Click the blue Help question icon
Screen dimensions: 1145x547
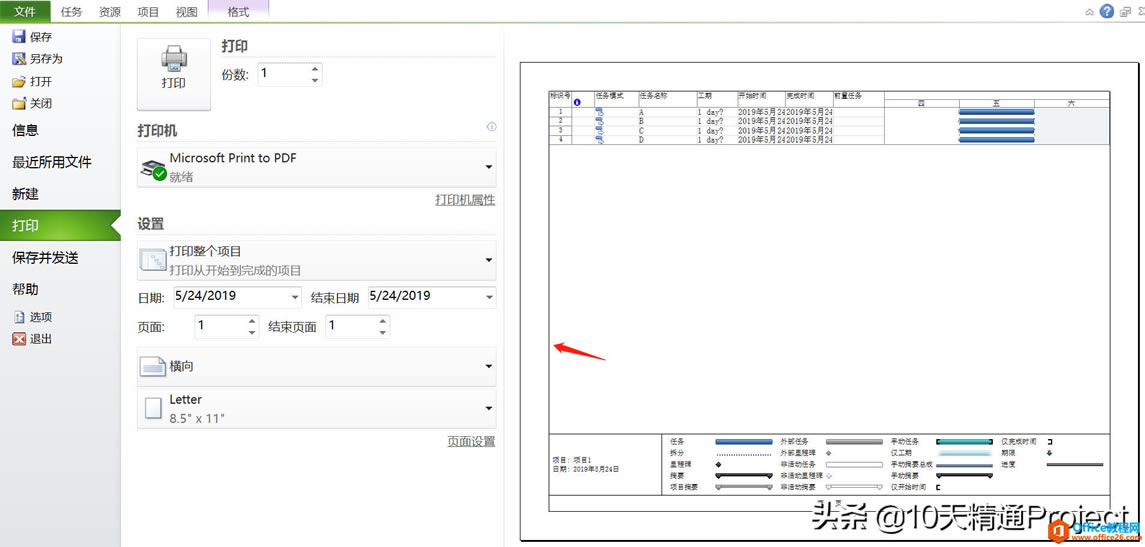pos(1107,11)
